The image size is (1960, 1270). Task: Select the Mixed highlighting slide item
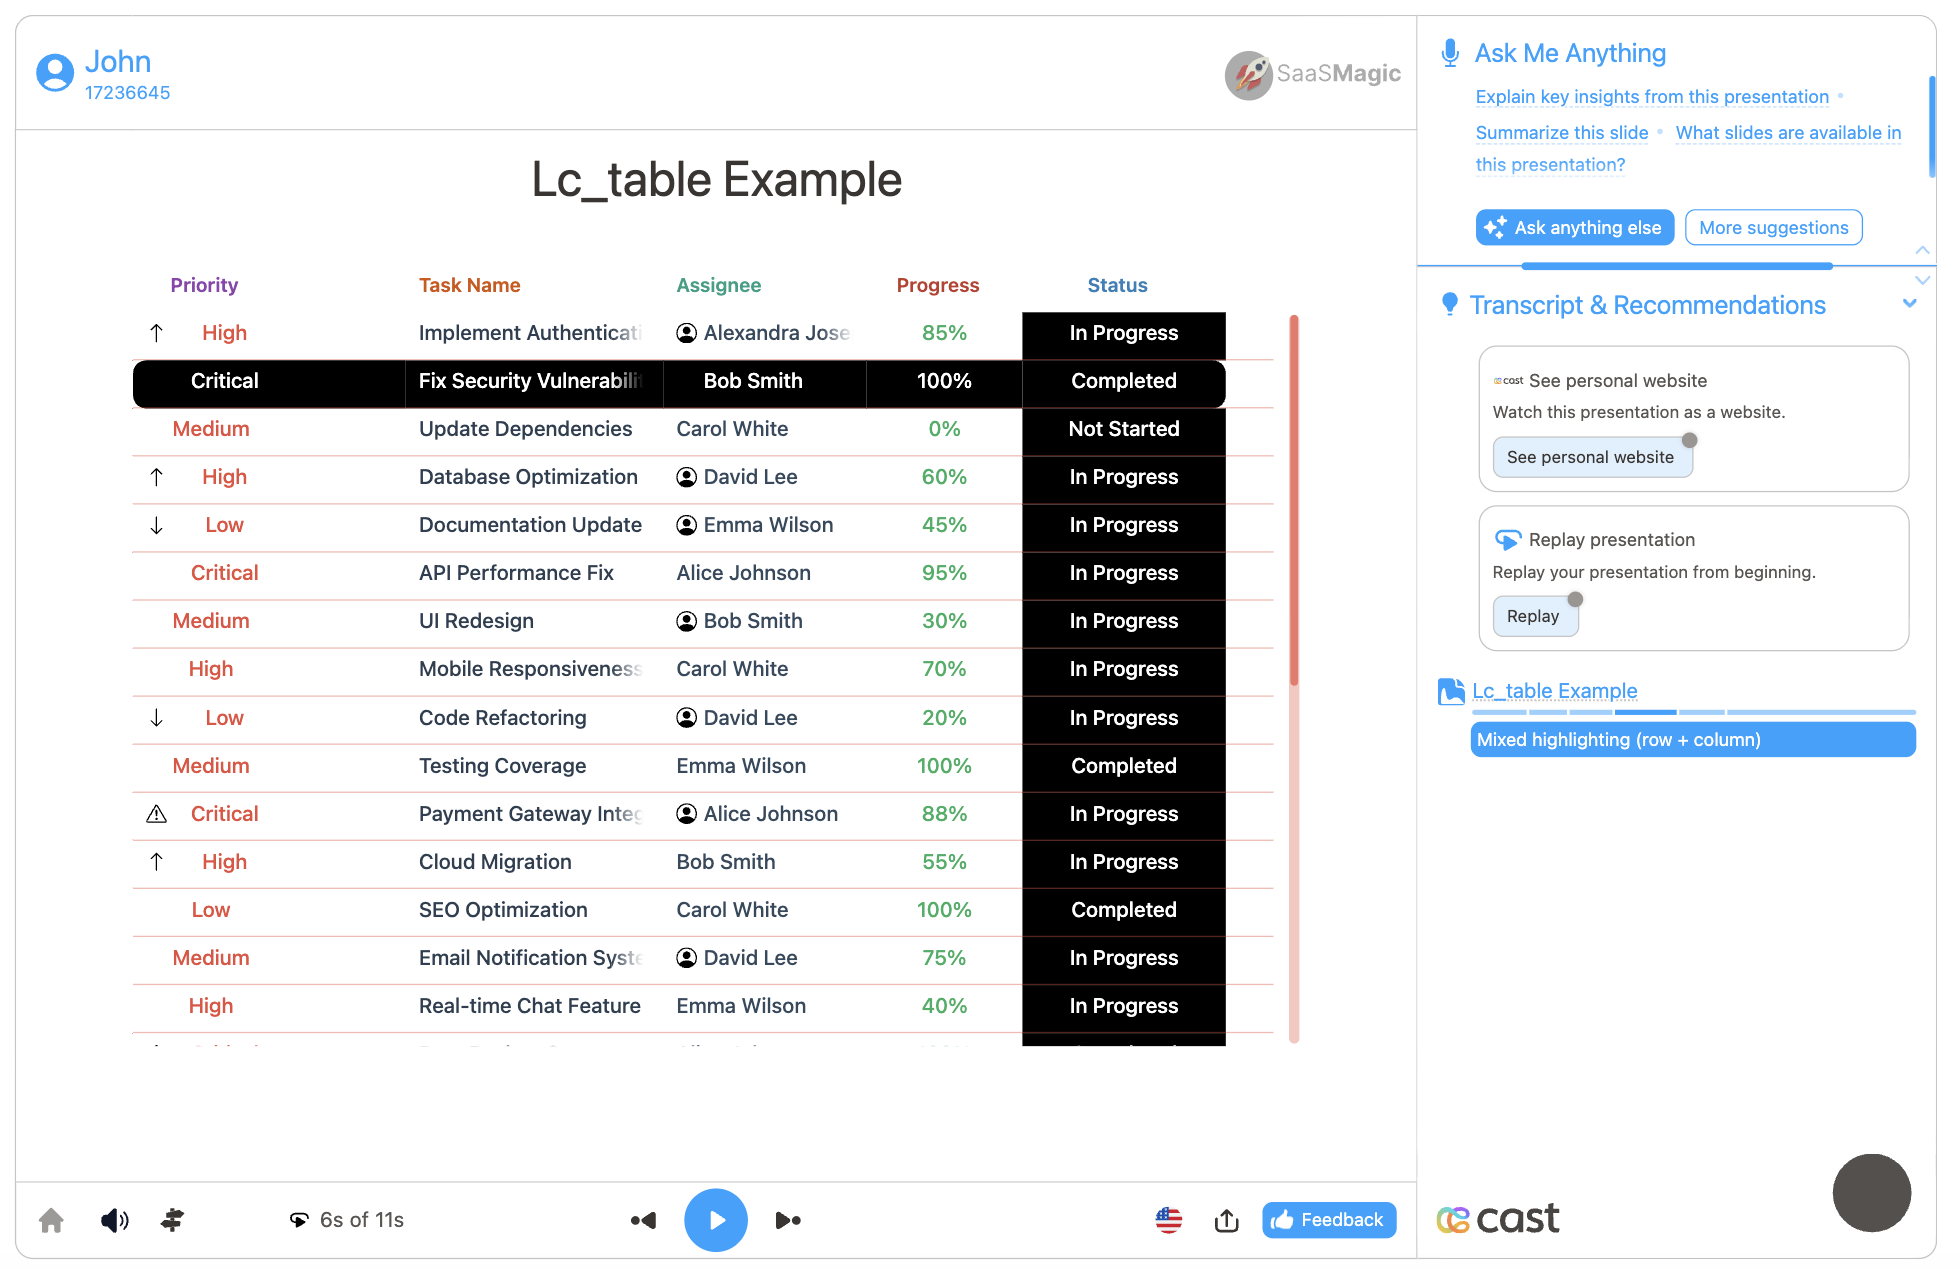1692,740
